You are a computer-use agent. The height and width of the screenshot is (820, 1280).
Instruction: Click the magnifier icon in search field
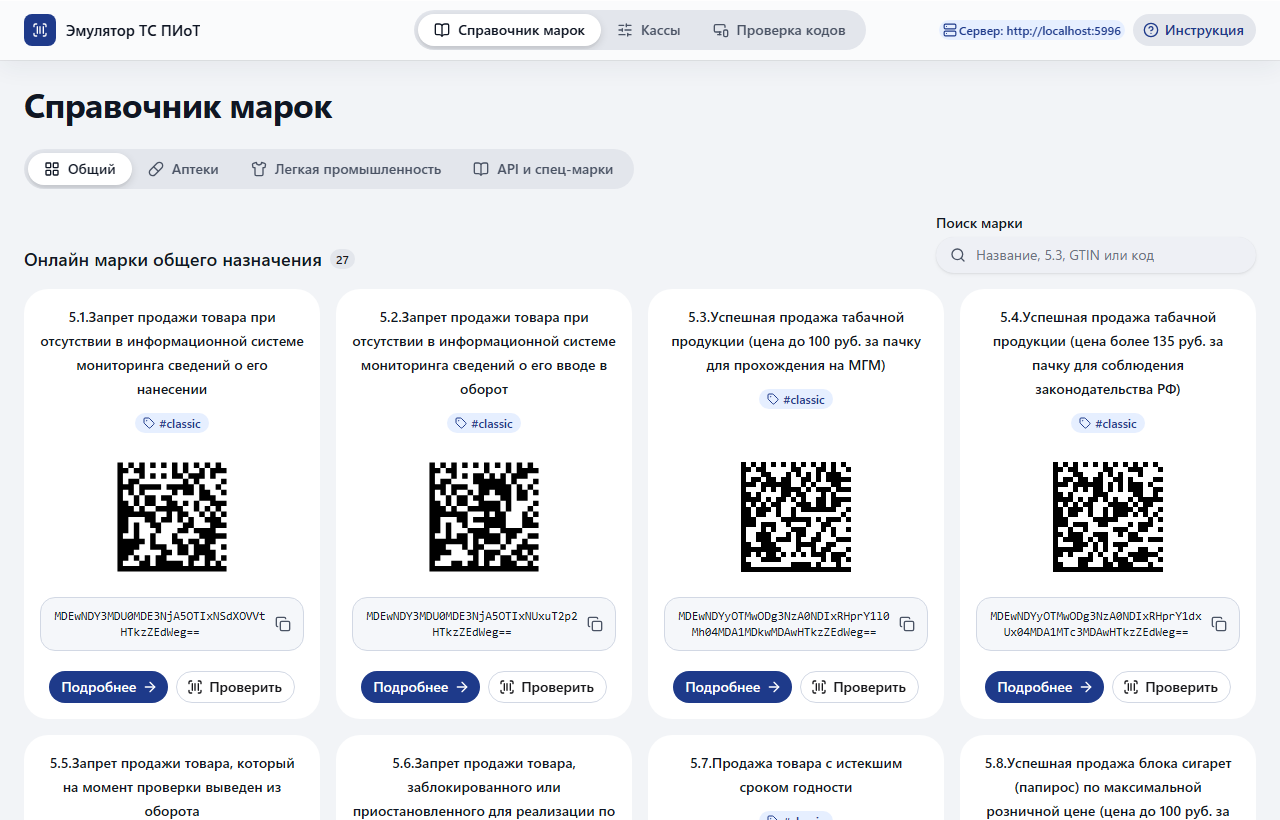958,255
